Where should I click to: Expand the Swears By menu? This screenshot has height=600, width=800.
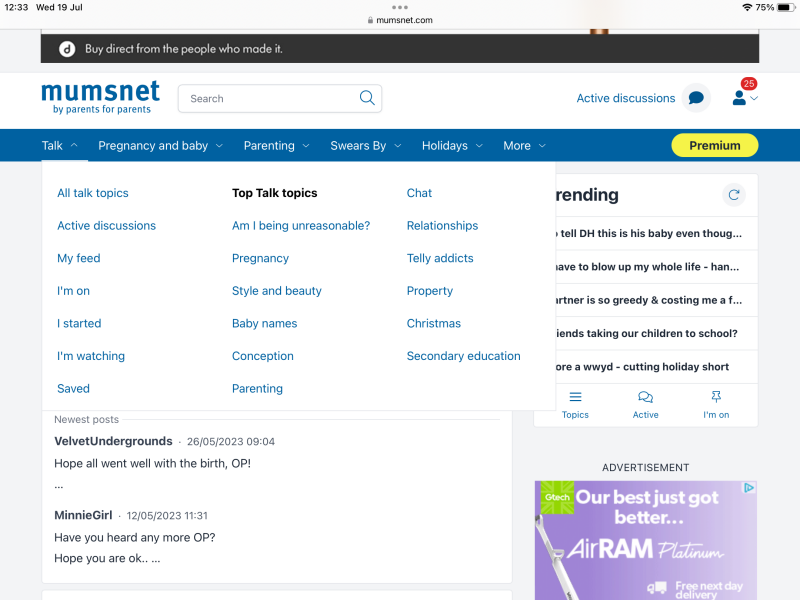click(365, 146)
